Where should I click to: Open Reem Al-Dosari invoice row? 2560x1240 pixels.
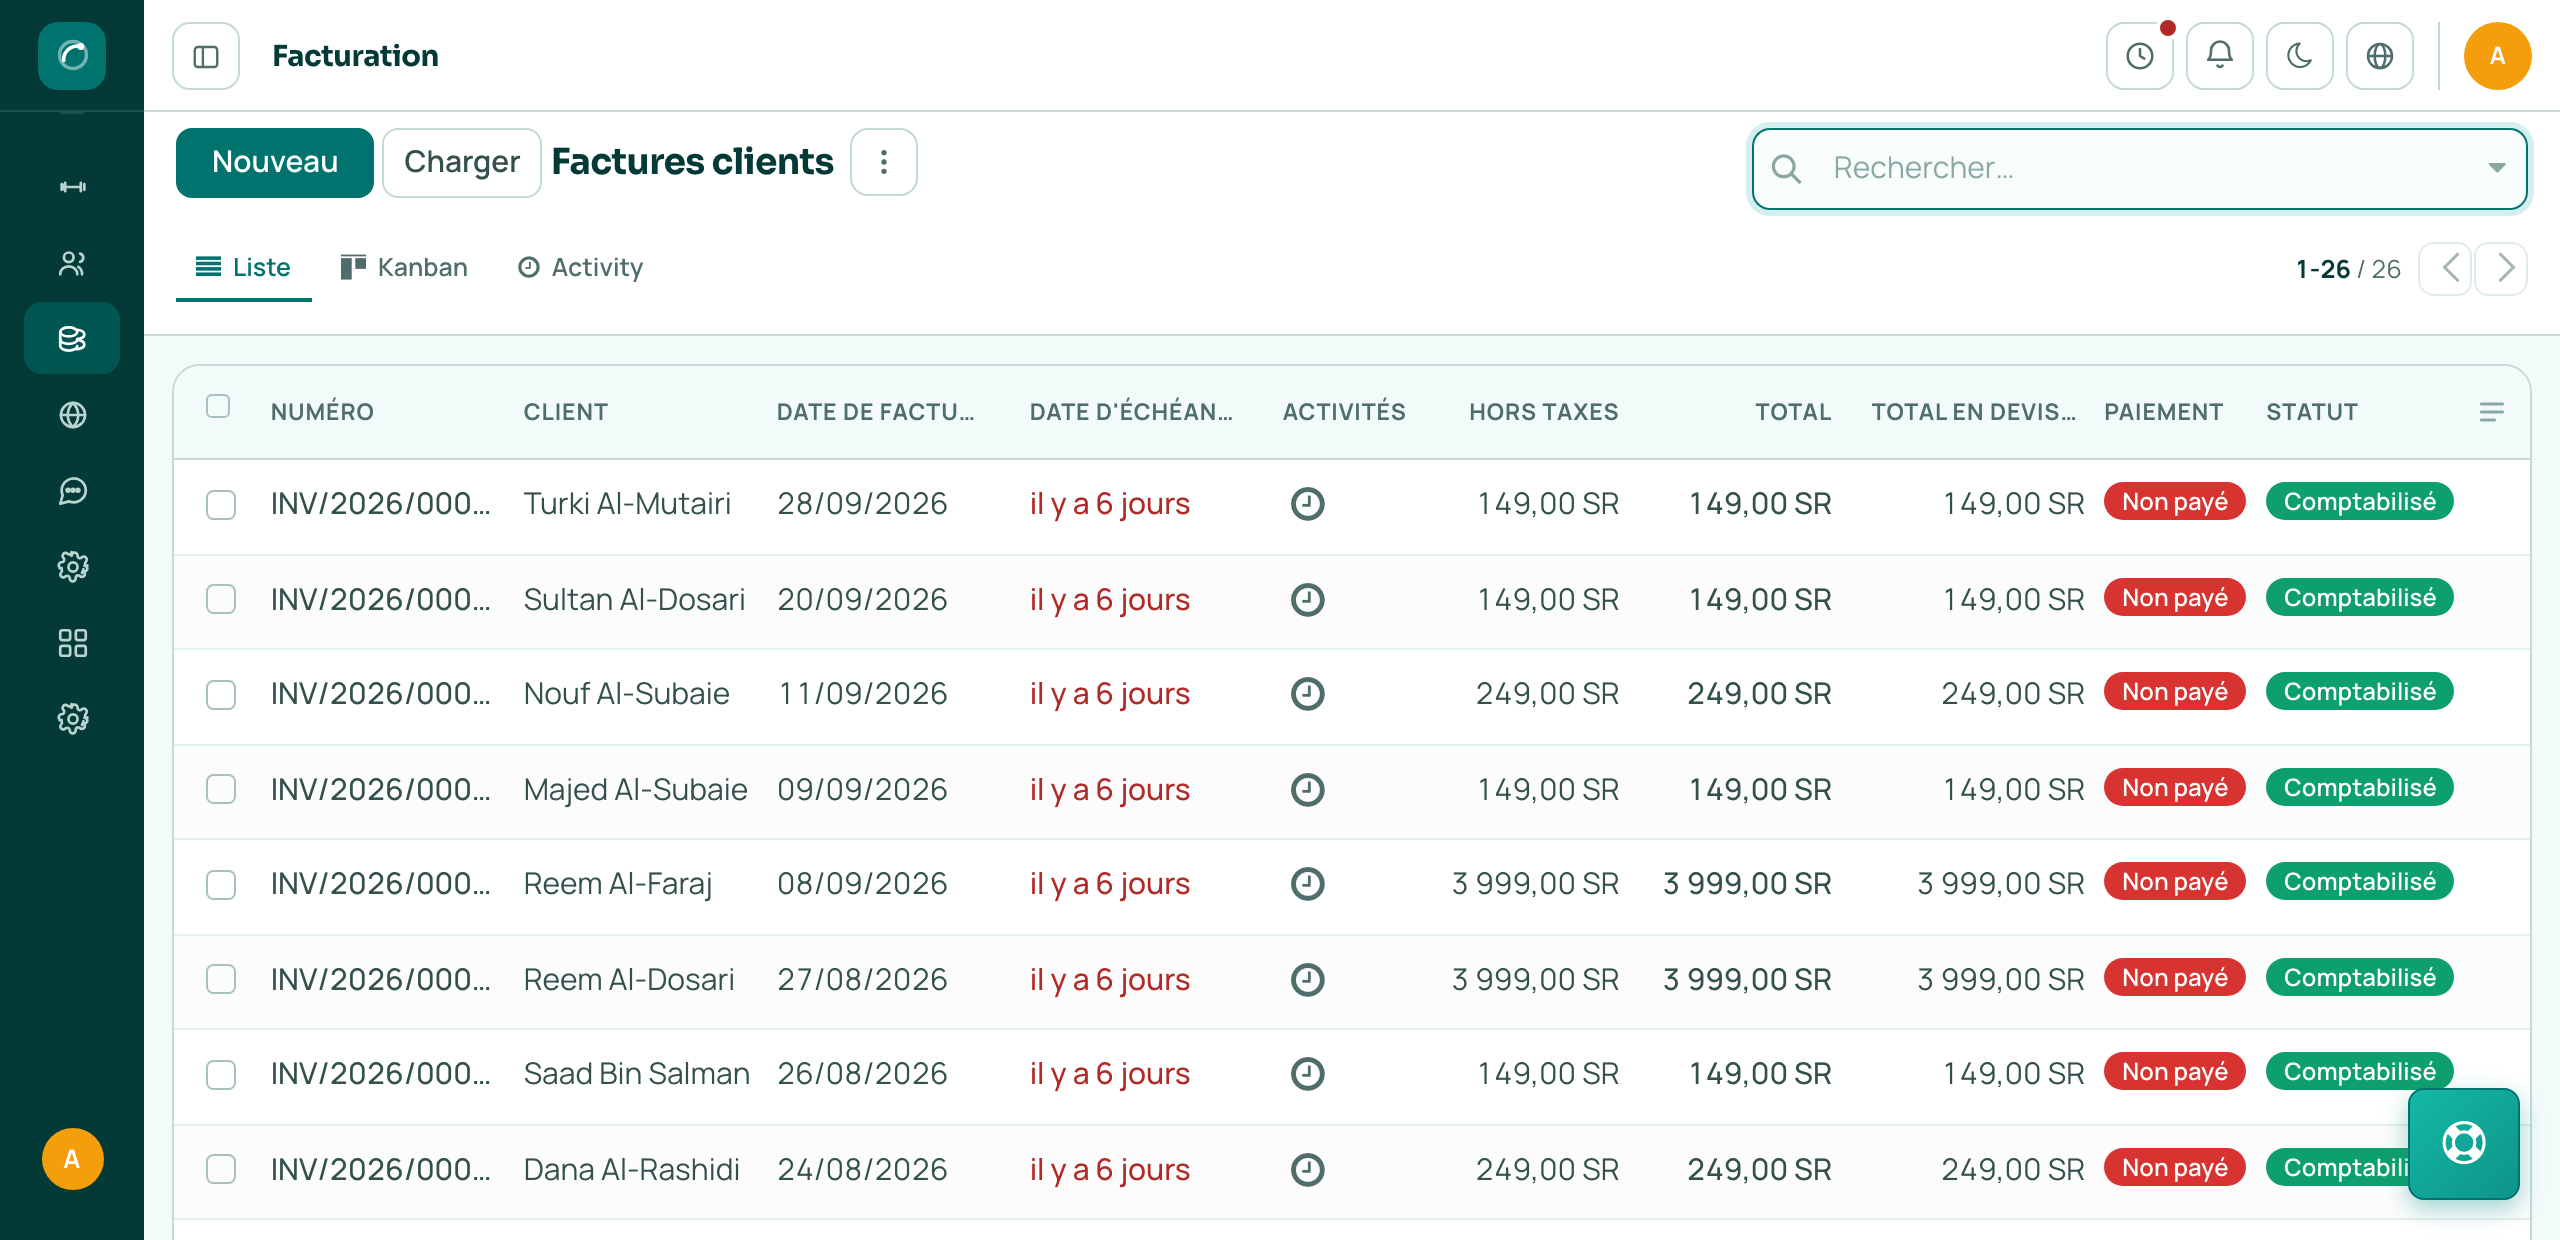1351,980
